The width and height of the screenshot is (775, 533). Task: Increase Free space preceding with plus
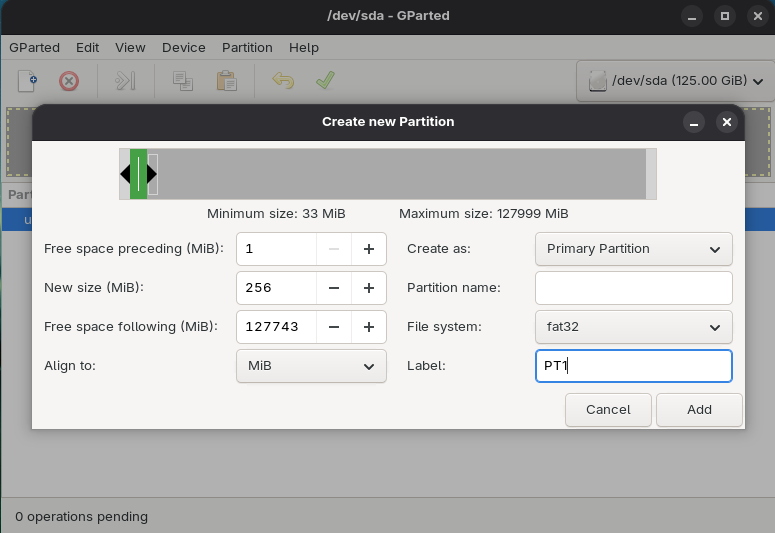click(x=368, y=249)
